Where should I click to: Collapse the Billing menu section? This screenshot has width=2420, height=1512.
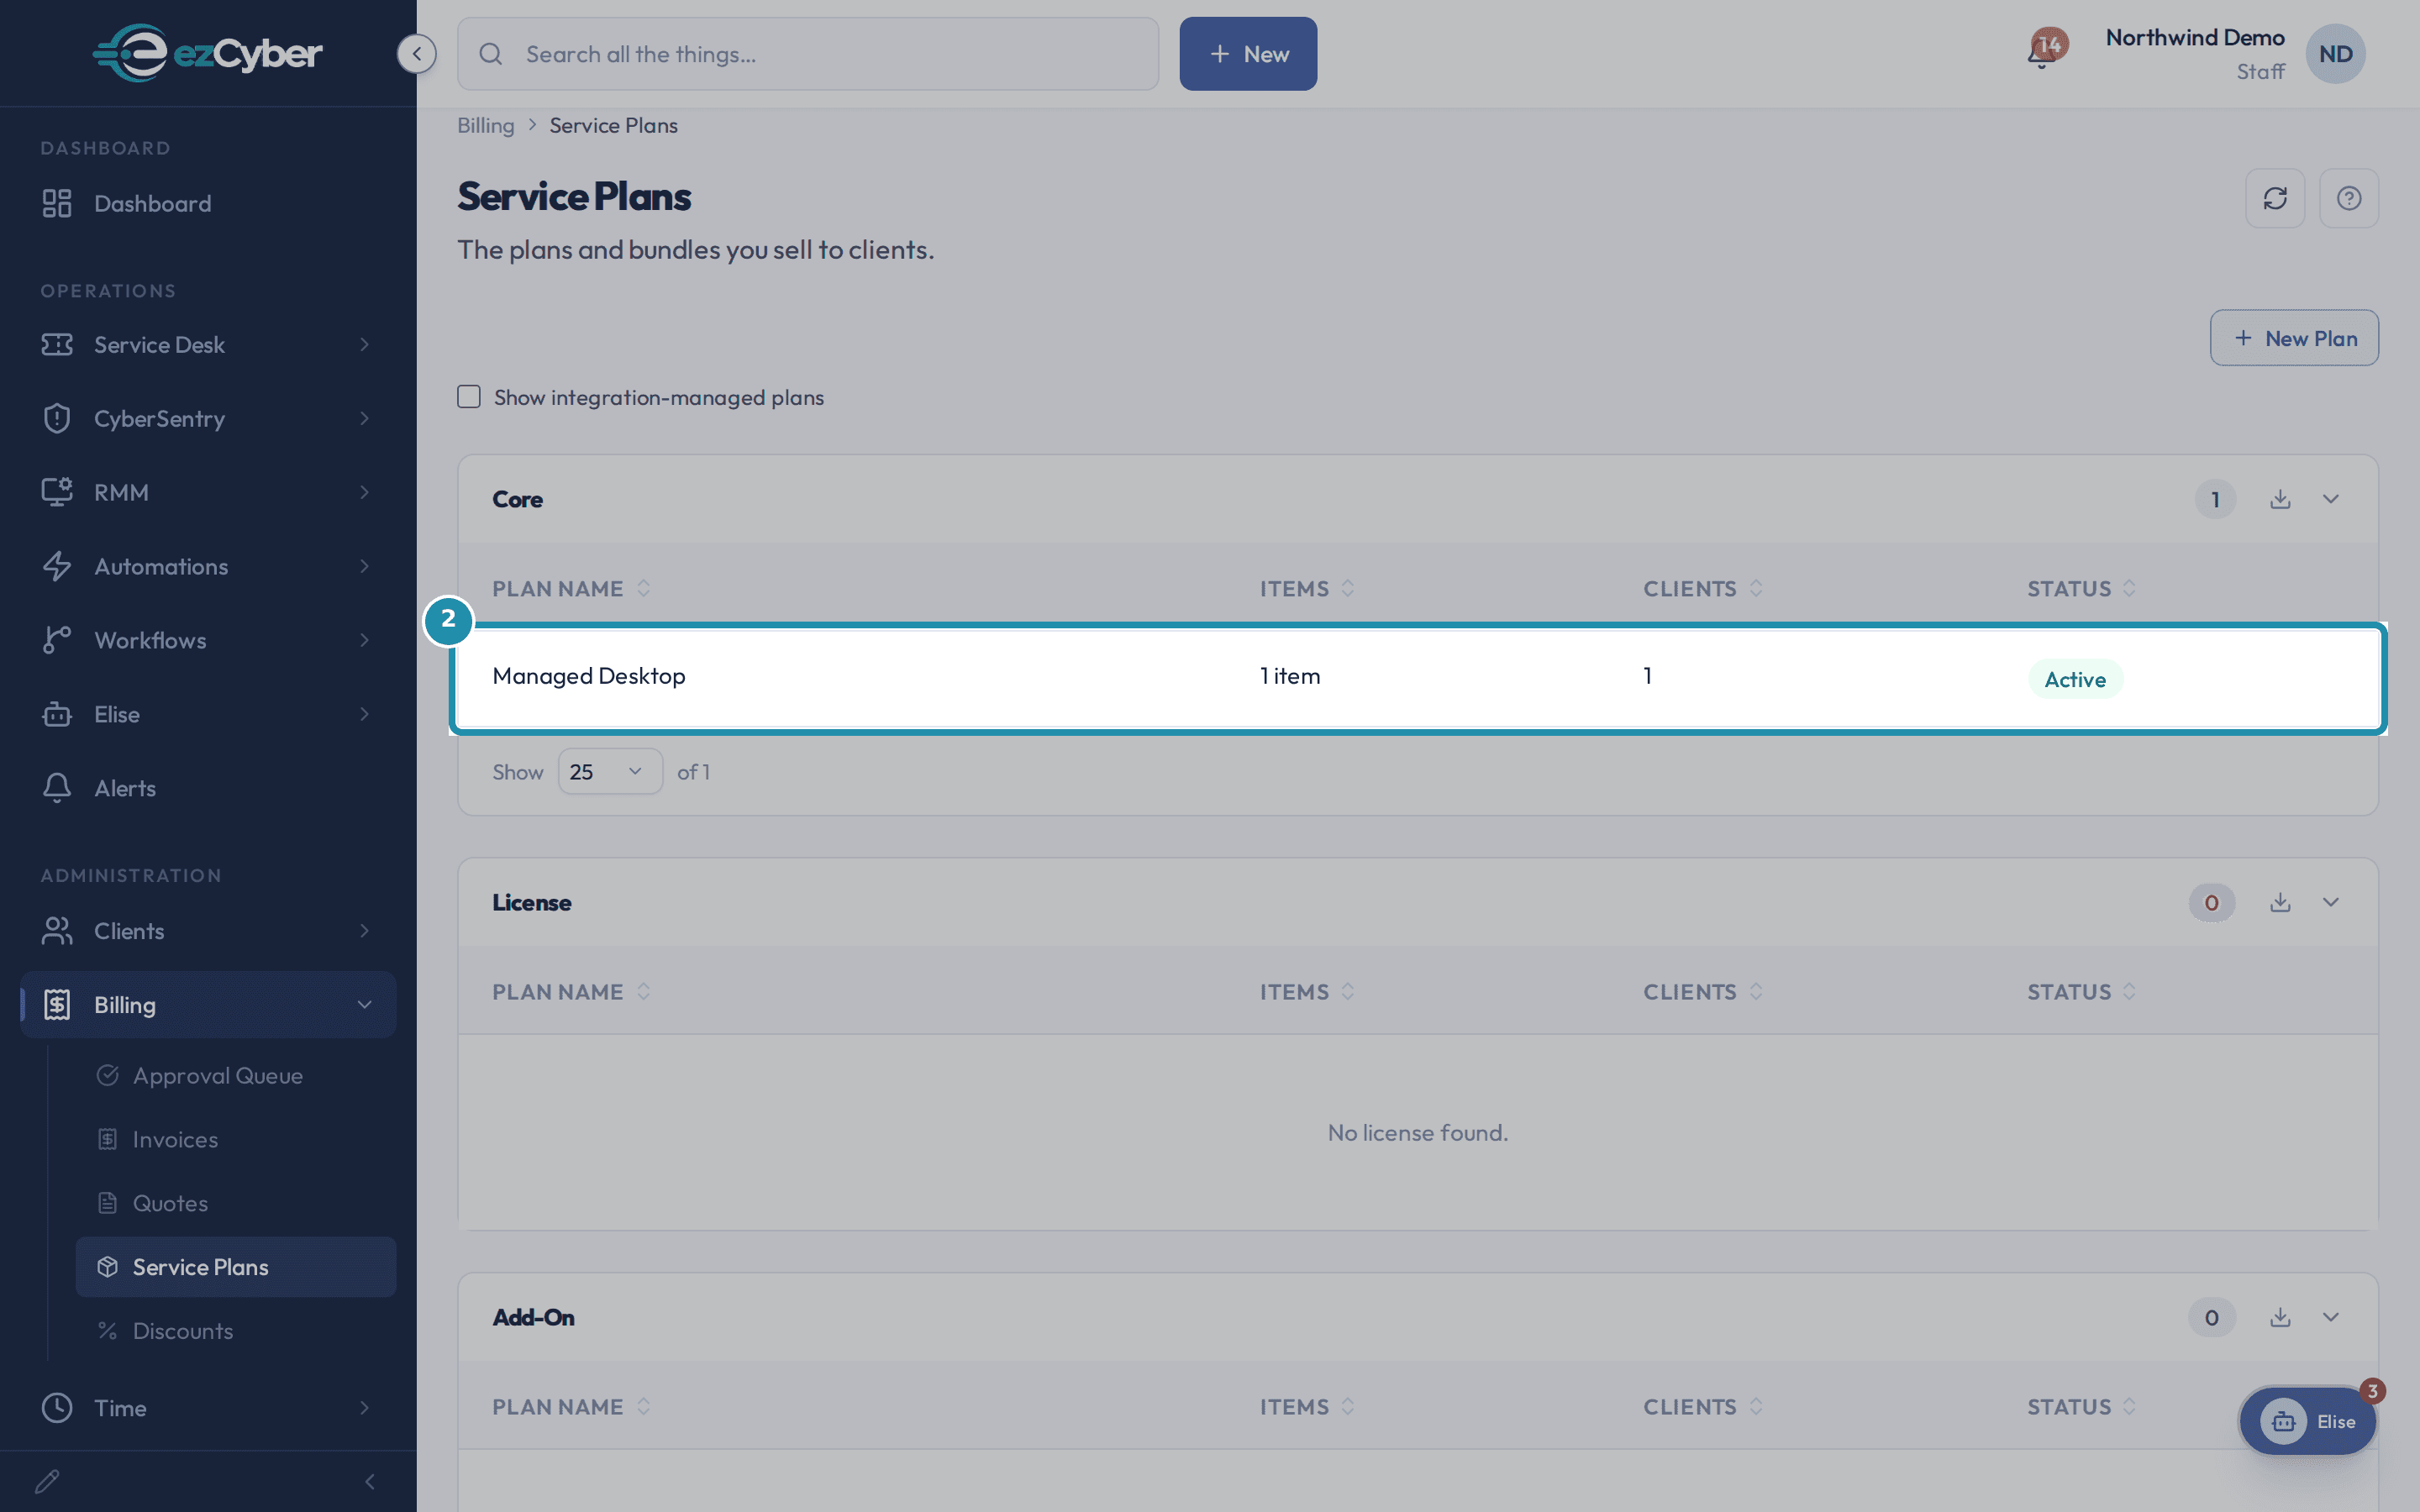208,1004
